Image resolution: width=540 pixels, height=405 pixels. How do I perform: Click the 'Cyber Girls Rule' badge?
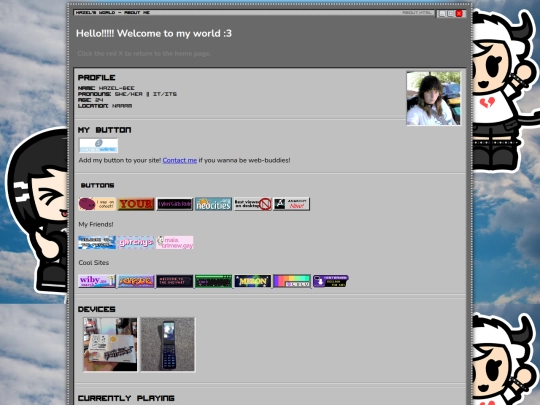click(x=175, y=204)
